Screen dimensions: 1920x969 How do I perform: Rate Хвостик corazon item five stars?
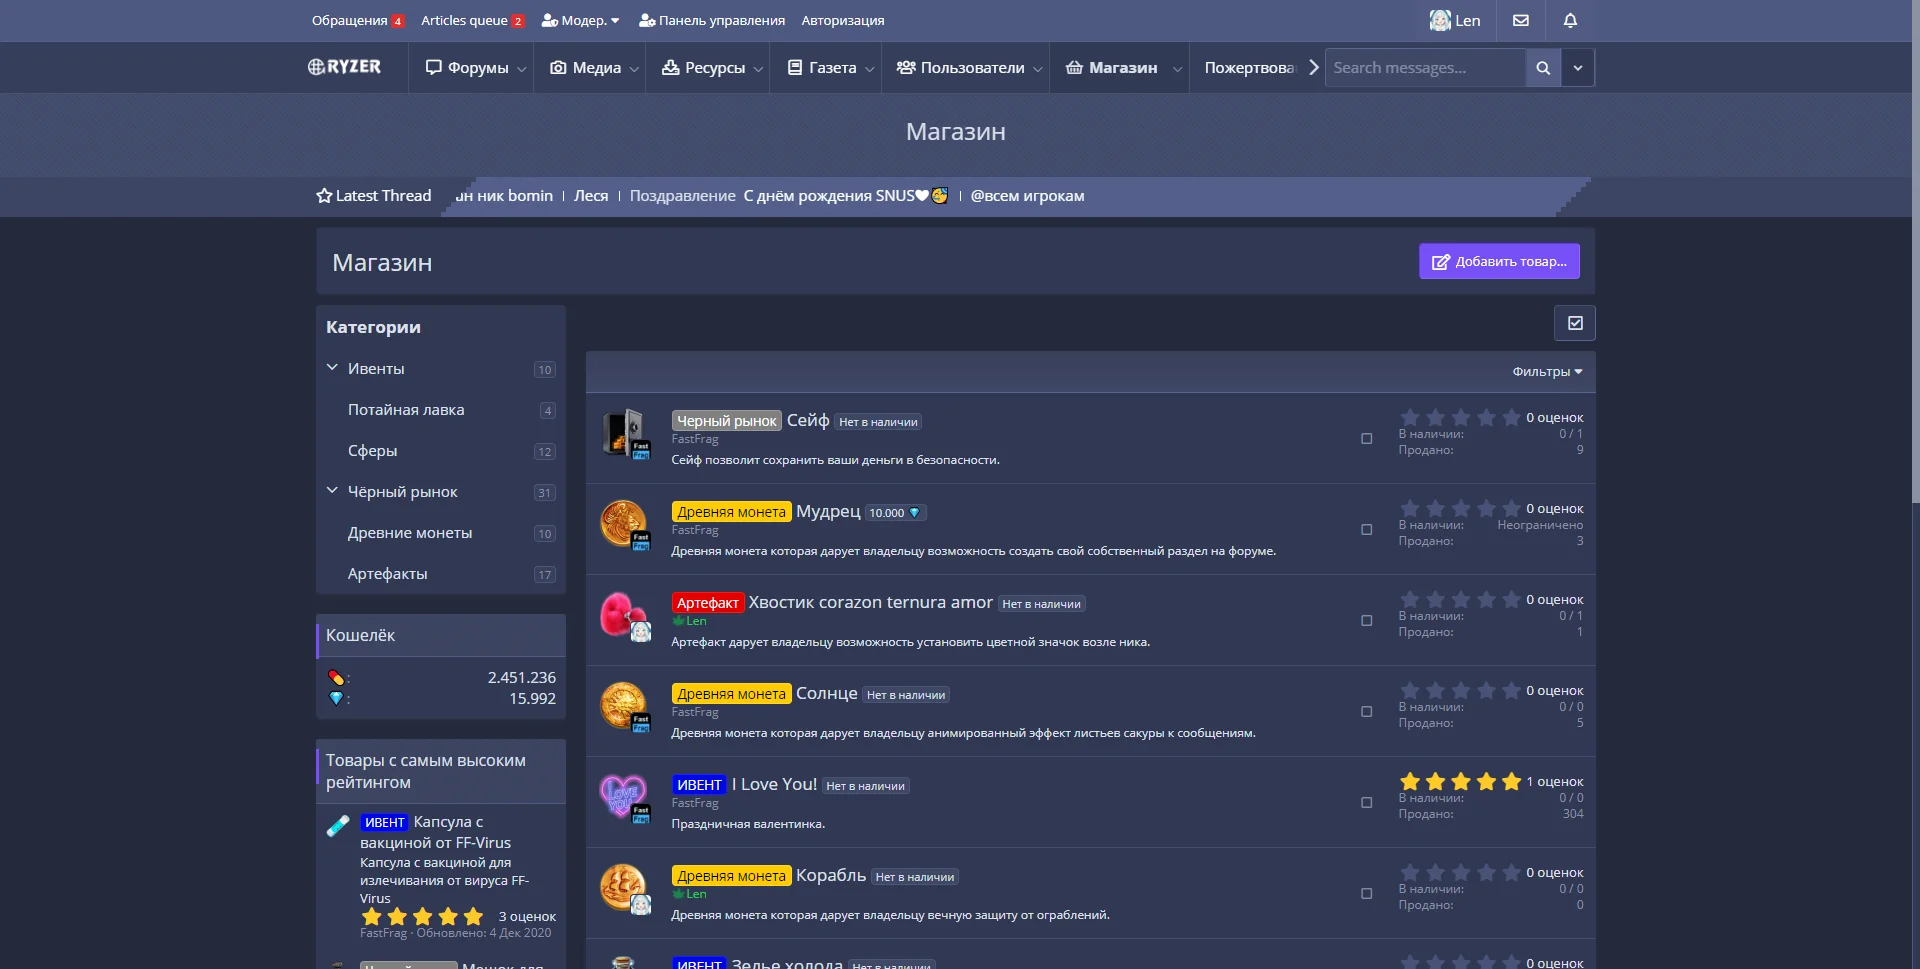pos(1511,599)
